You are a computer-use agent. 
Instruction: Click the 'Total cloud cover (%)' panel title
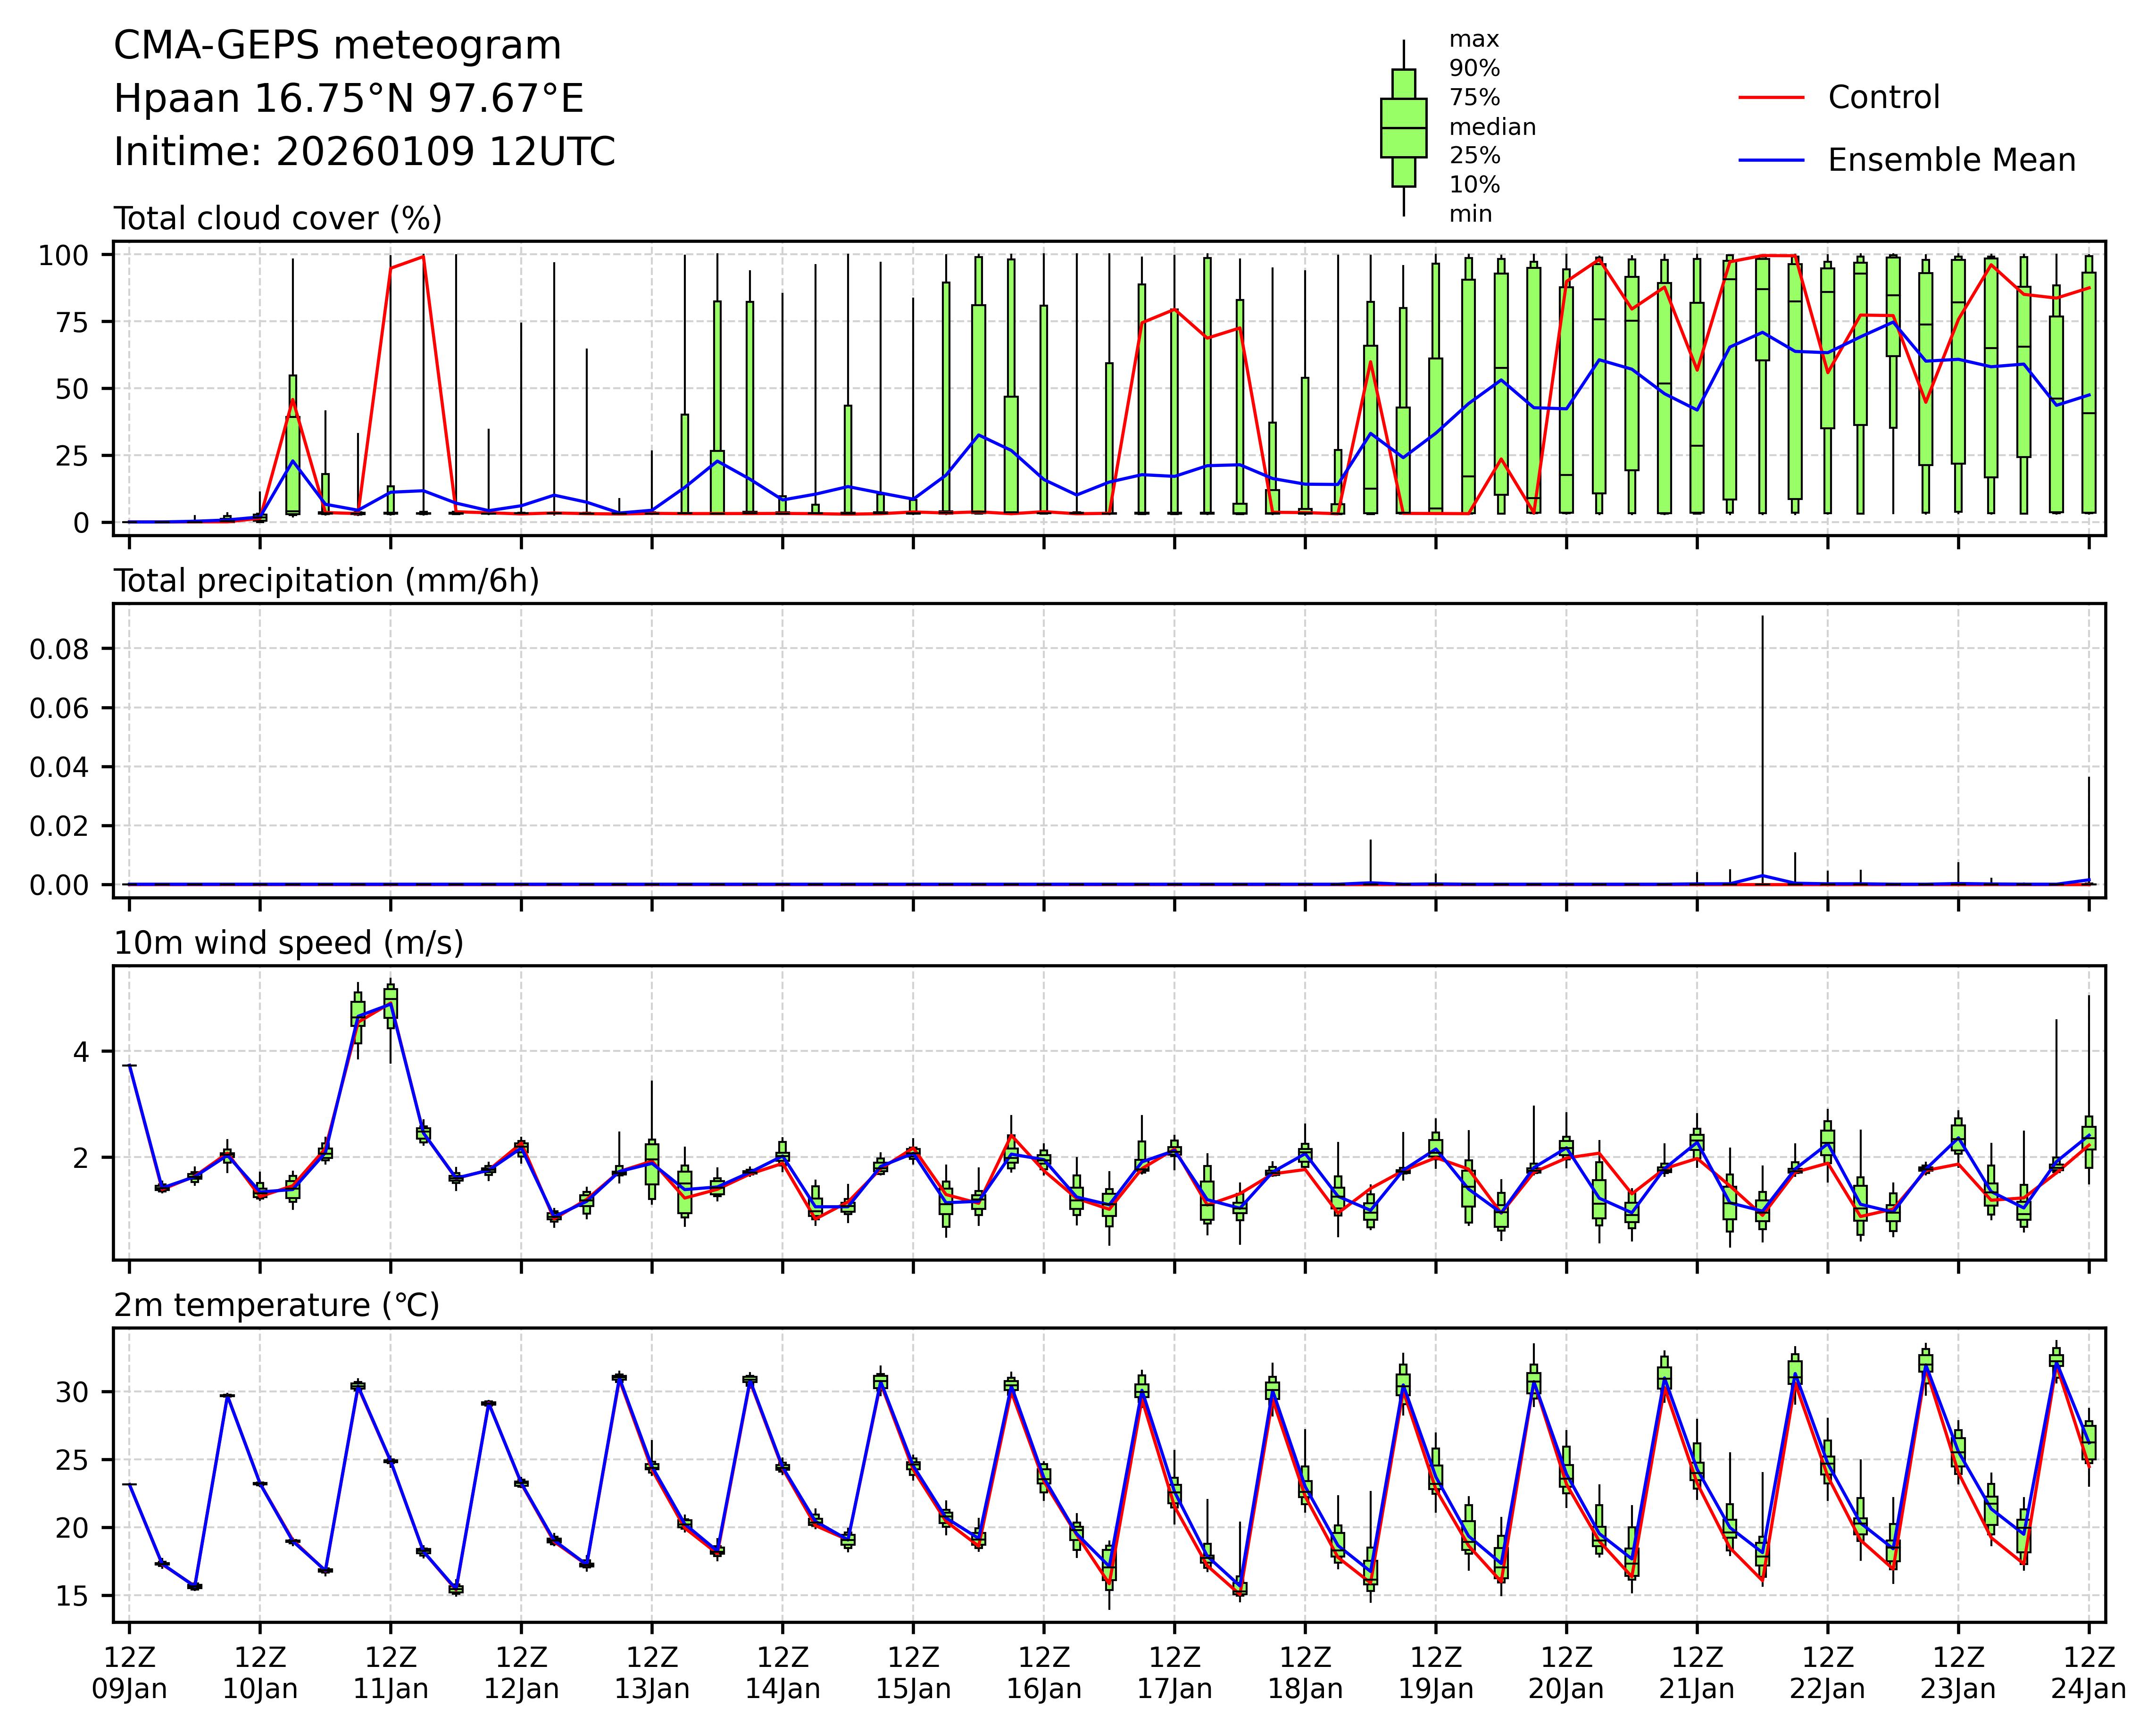[278, 218]
